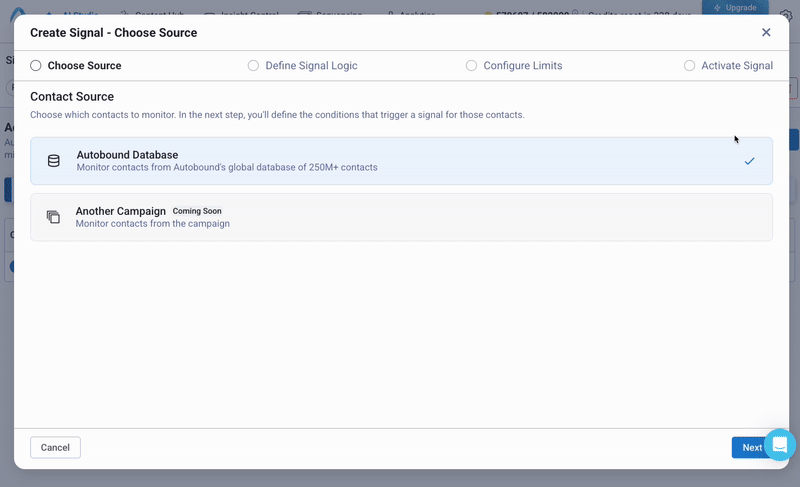
Task: Click the Upgrade button behind the dialog
Action: pos(735,8)
